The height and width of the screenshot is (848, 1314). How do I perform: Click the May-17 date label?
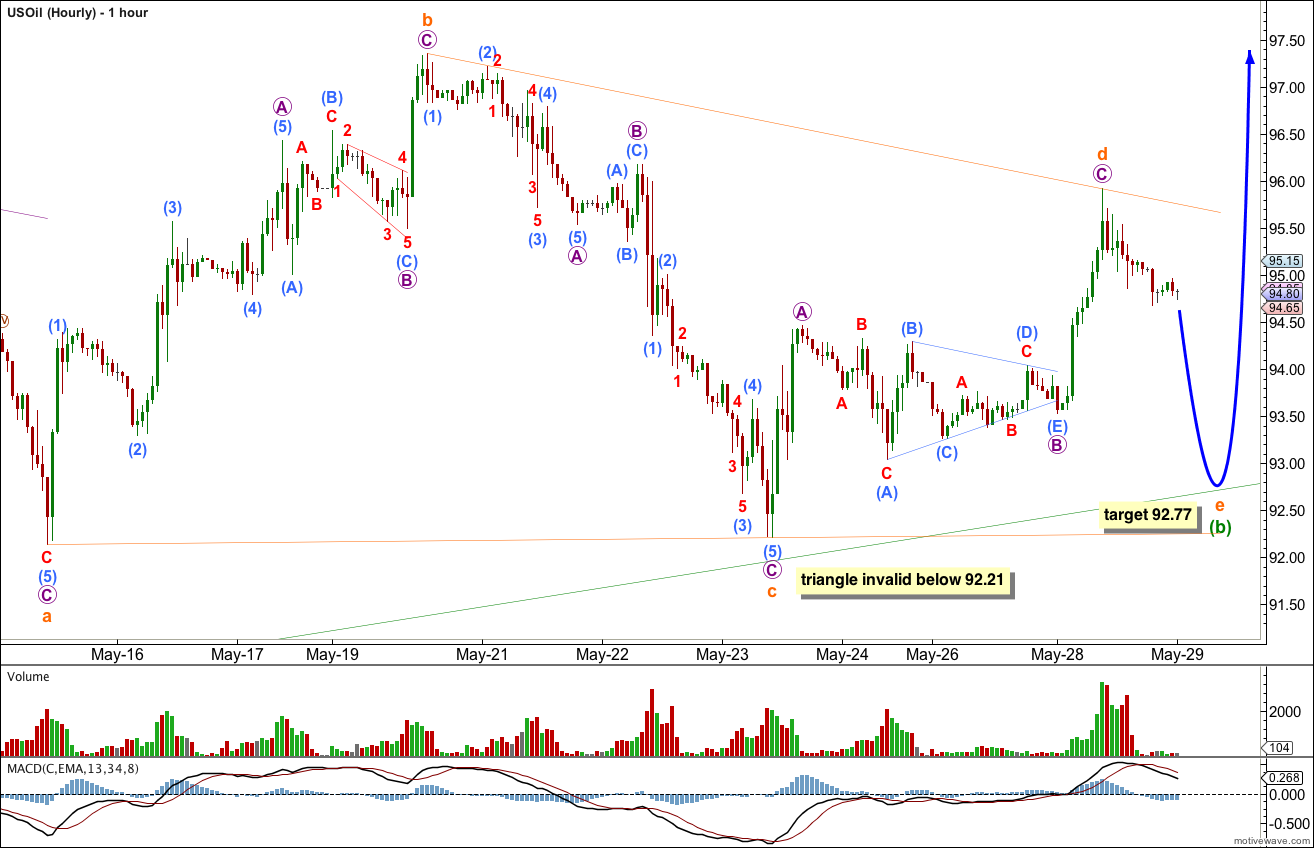pyautogui.click(x=237, y=654)
